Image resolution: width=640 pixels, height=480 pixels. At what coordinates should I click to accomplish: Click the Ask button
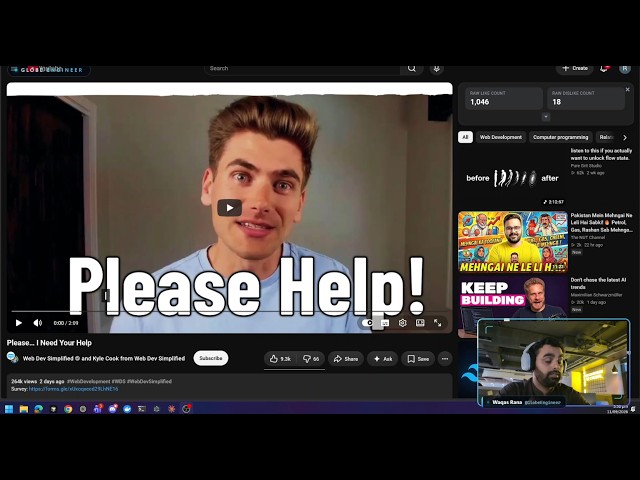coord(383,359)
